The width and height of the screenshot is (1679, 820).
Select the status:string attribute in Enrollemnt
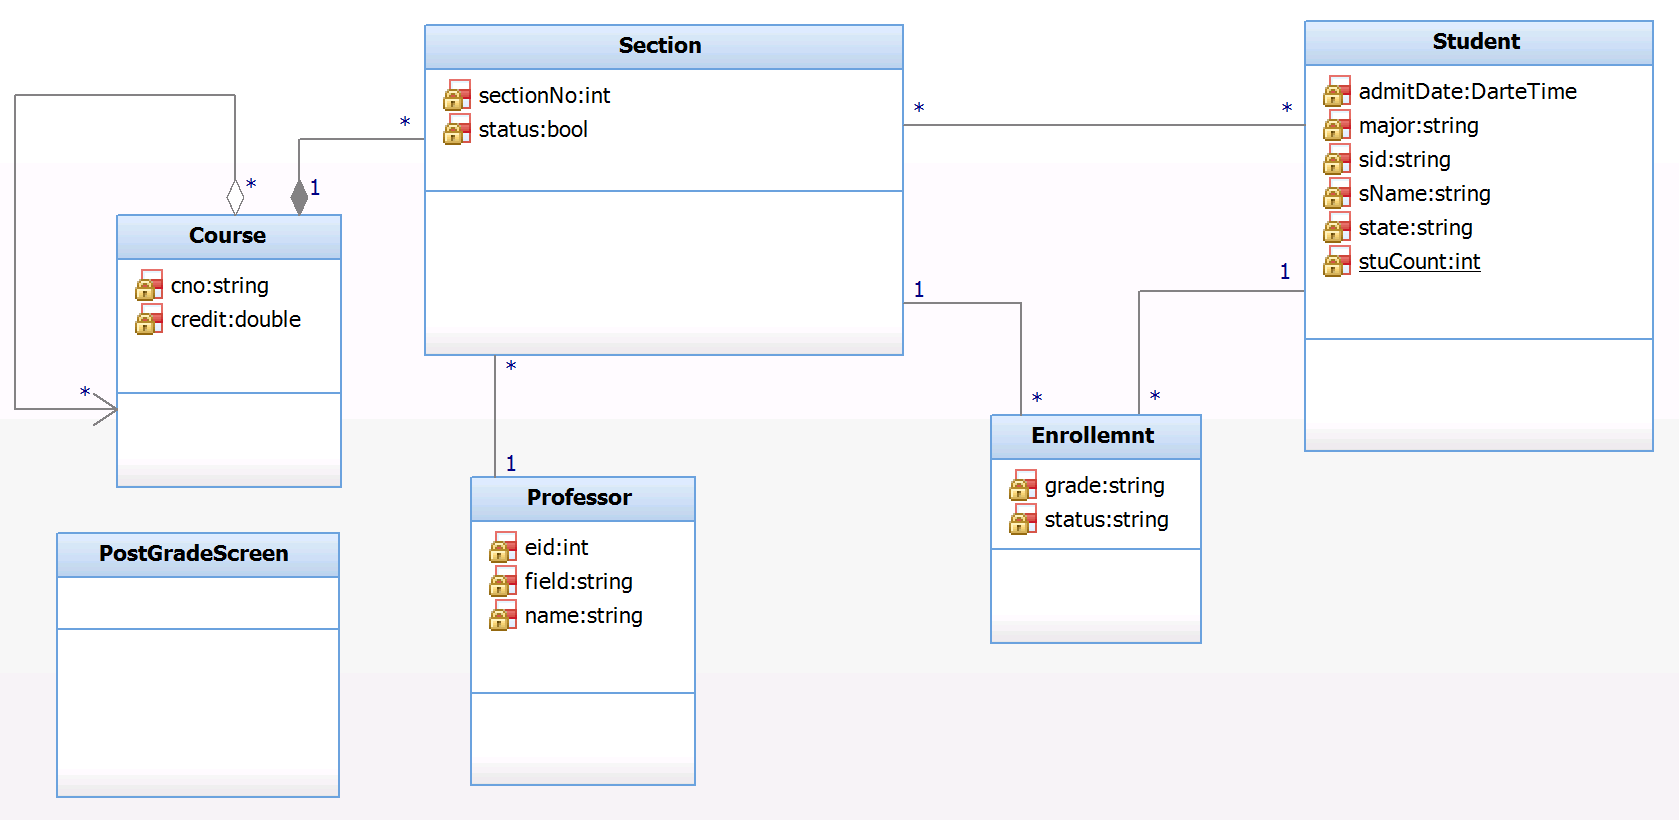click(1106, 520)
